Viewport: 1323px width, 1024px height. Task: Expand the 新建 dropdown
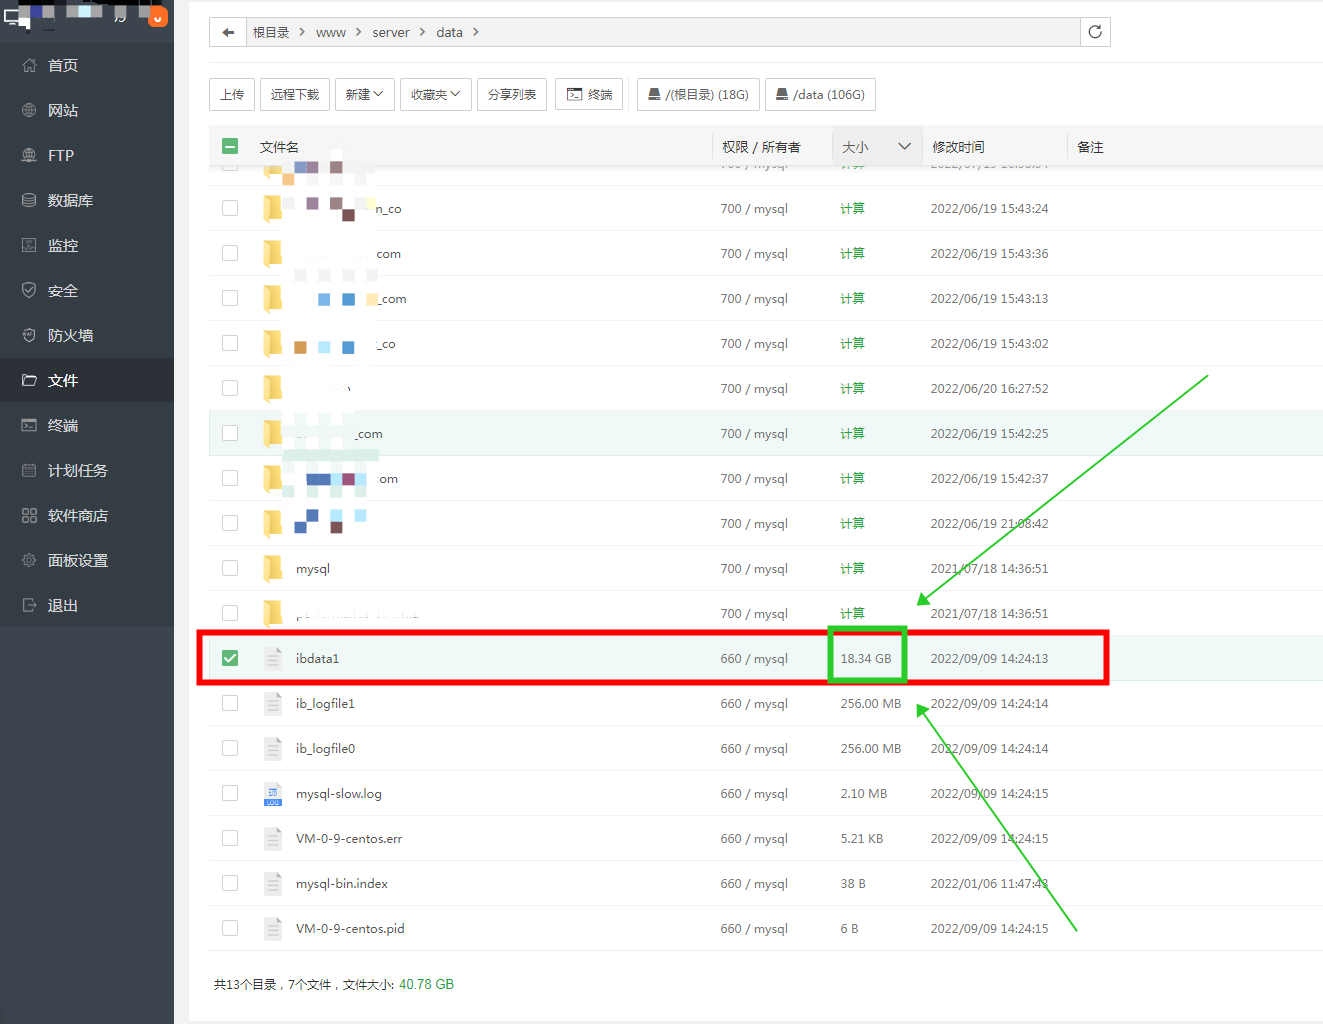click(x=365, y=94)
